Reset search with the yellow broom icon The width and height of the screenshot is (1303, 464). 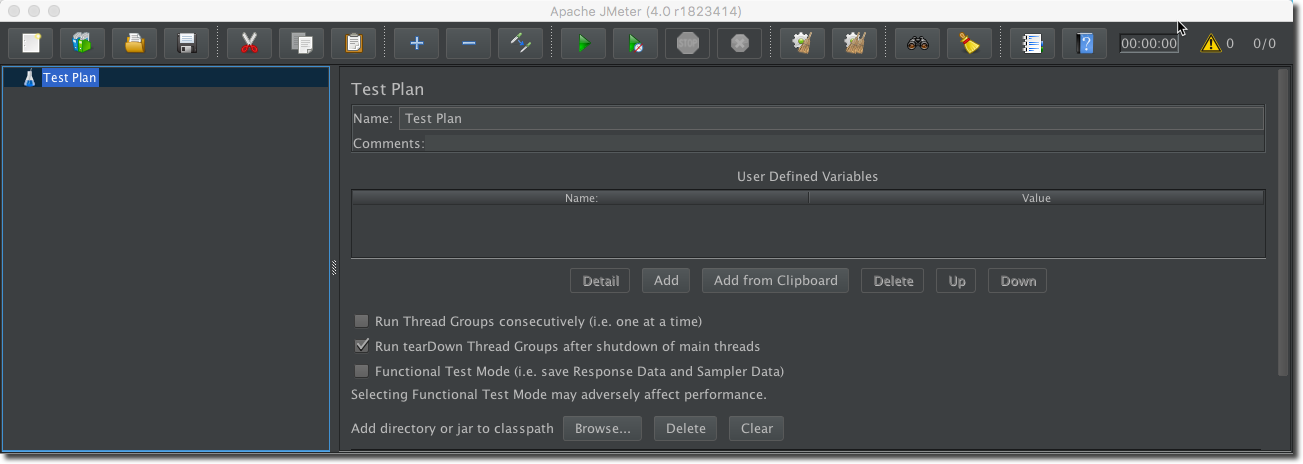tap(969, 43)
